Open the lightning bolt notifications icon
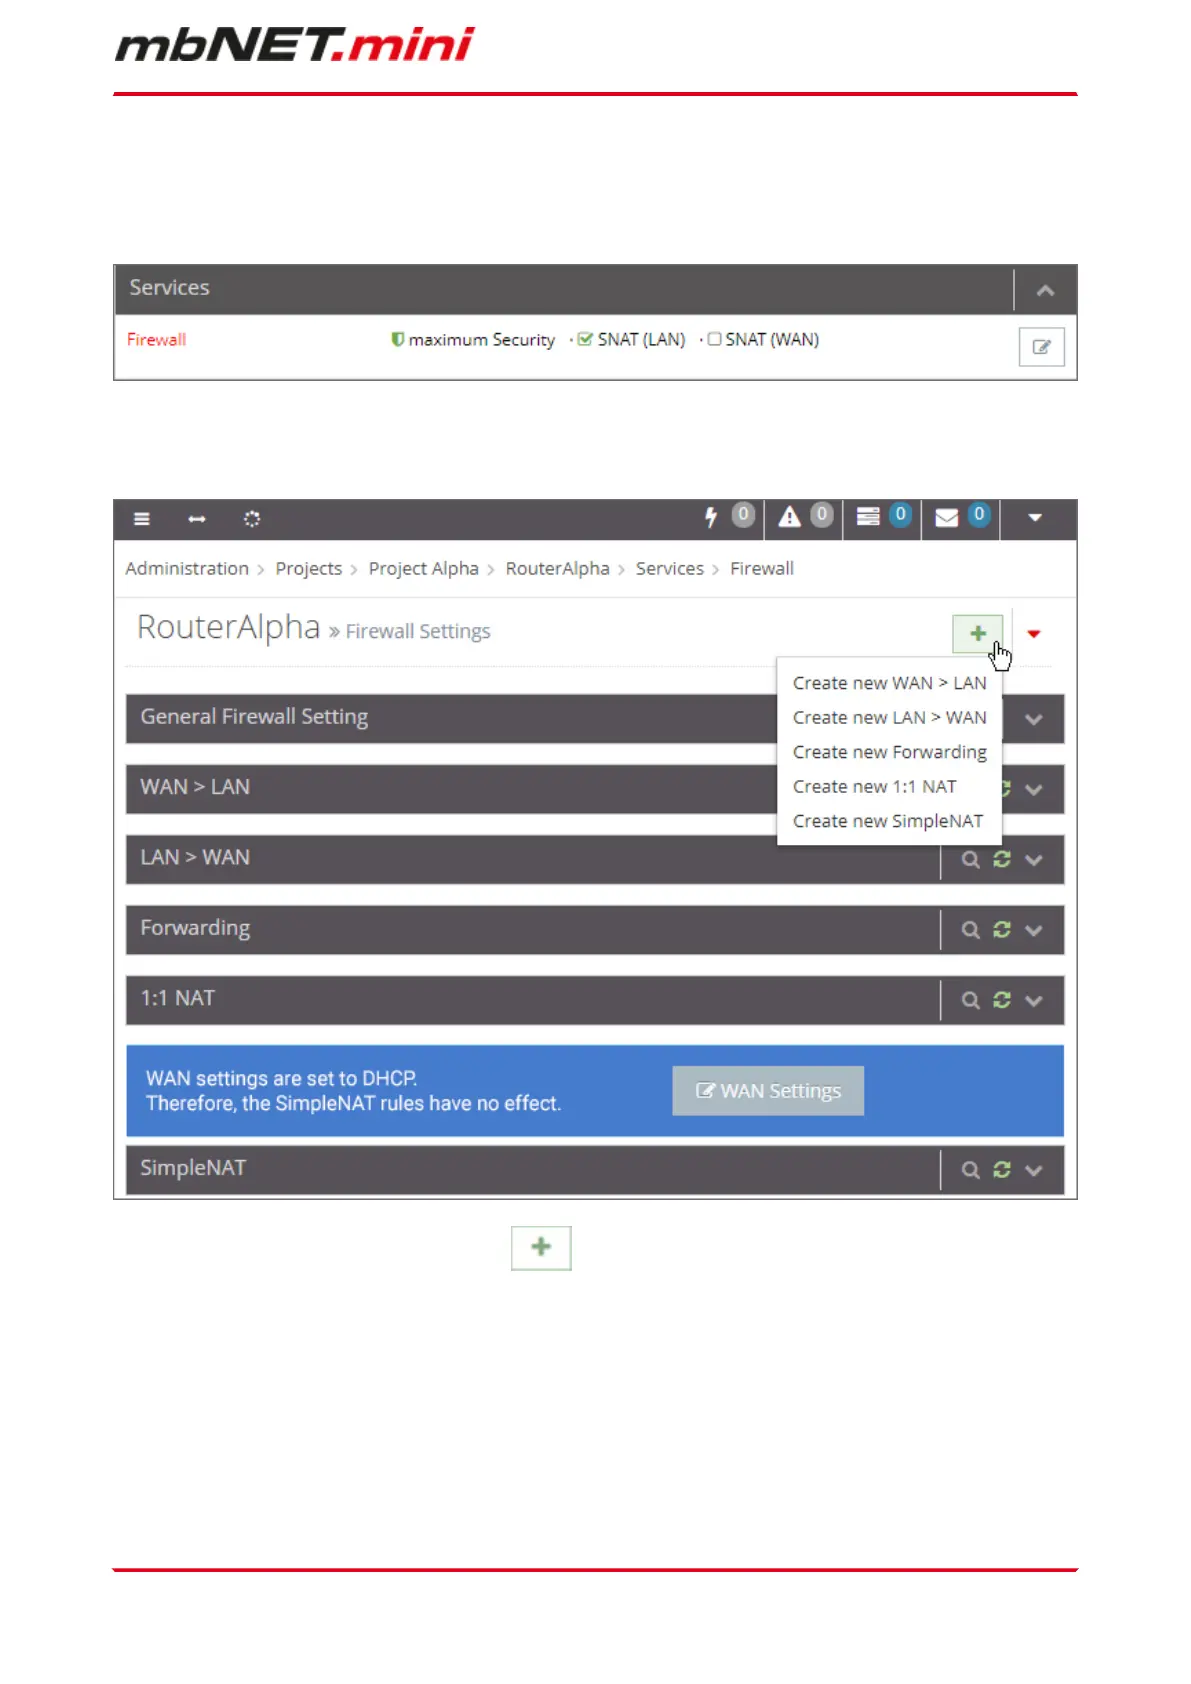The width and height of the screenshot is (1191, 1684). tap(711, 517)
